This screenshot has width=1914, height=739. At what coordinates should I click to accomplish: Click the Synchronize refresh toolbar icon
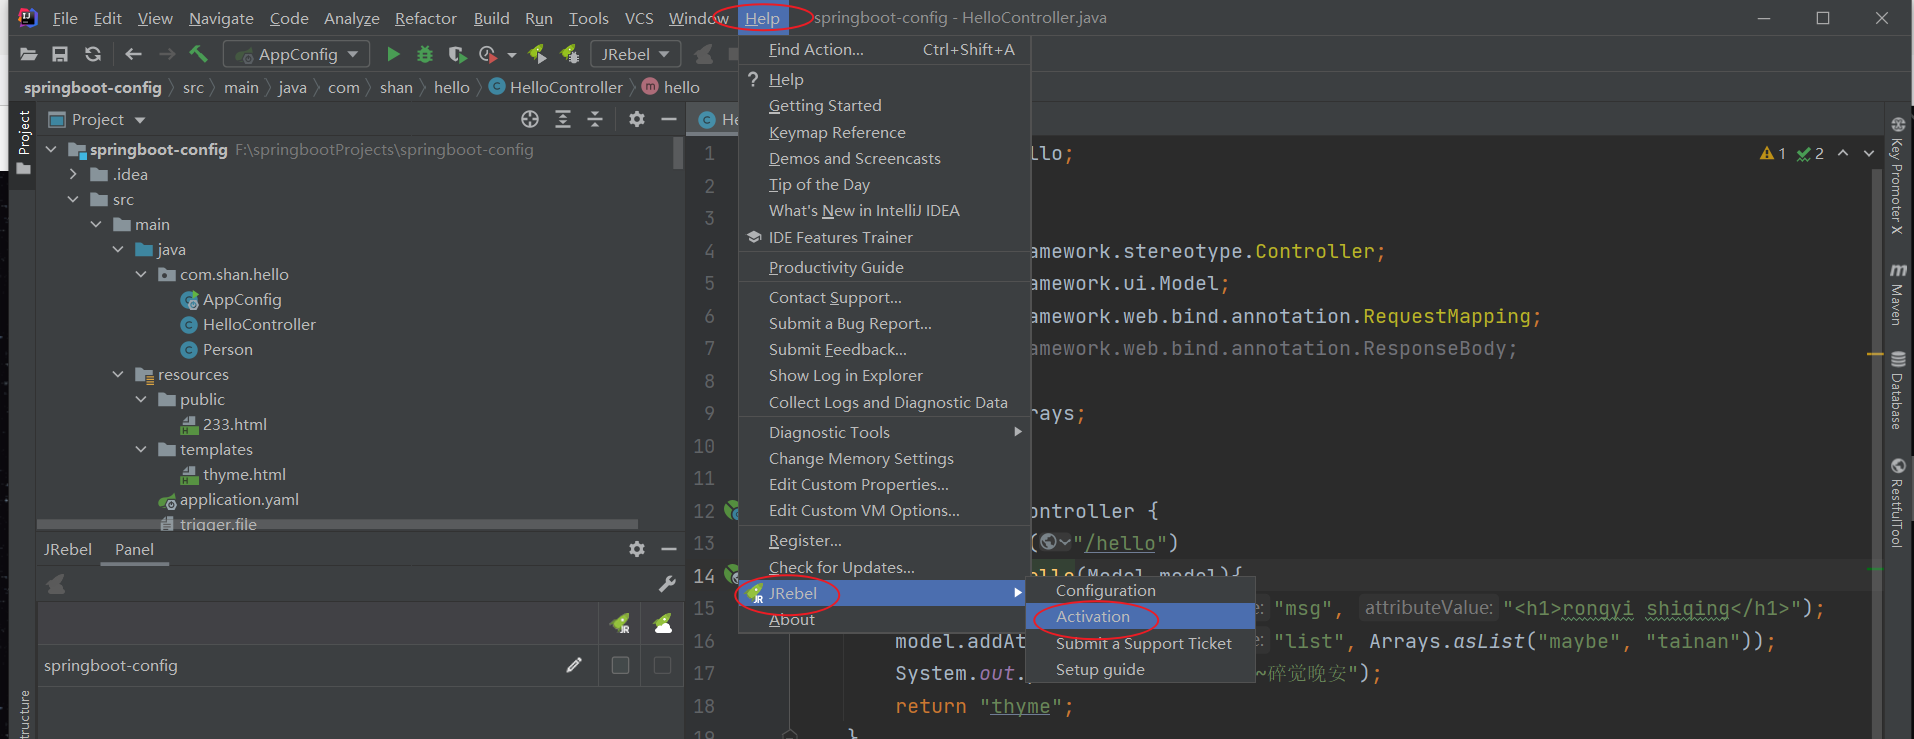93,54
